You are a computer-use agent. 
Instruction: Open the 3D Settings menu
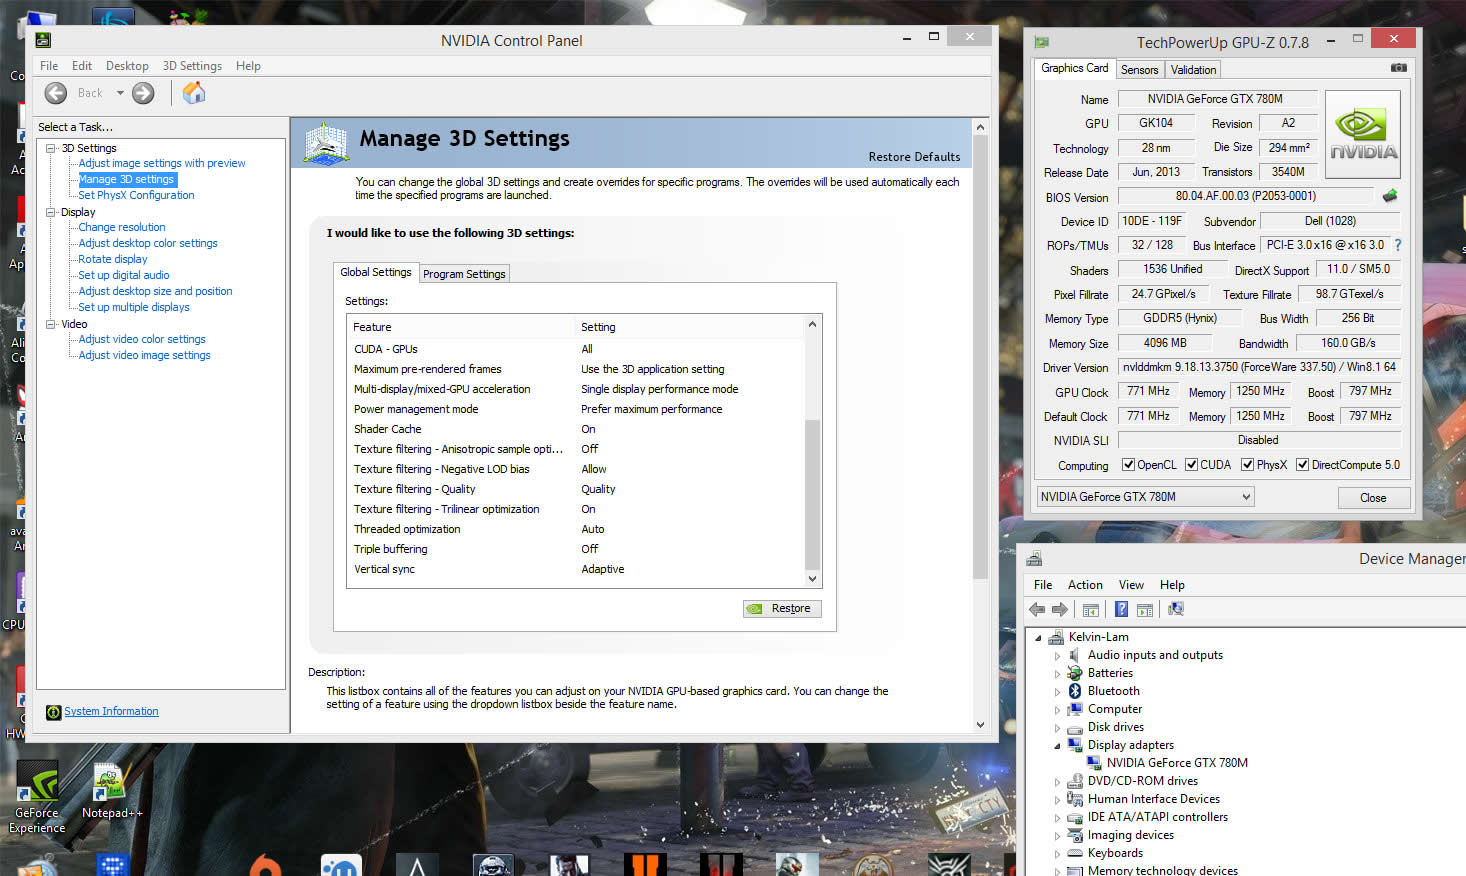(x=192, y=66)
